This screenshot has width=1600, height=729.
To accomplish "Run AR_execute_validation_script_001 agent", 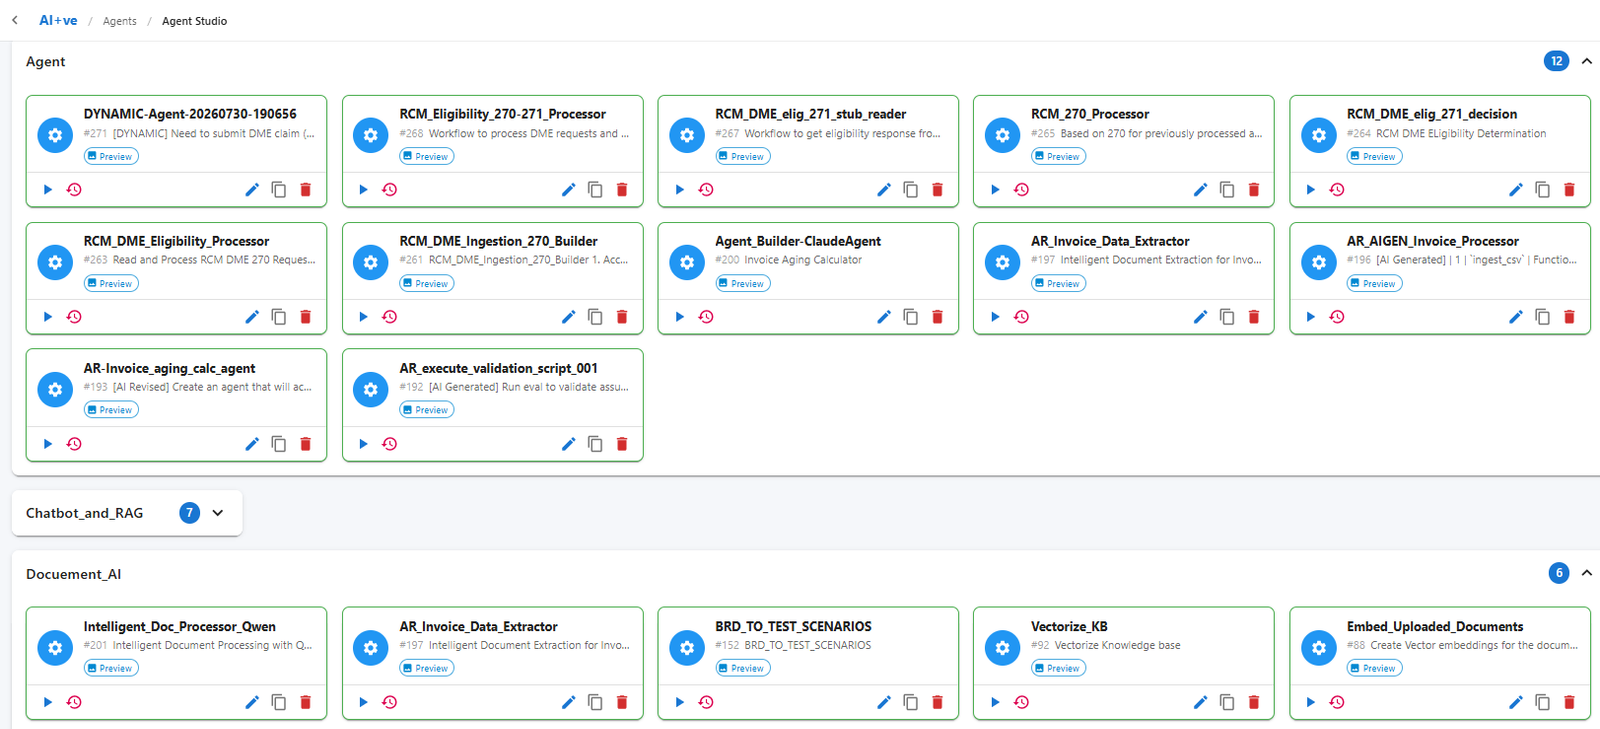I will [363, 444].
